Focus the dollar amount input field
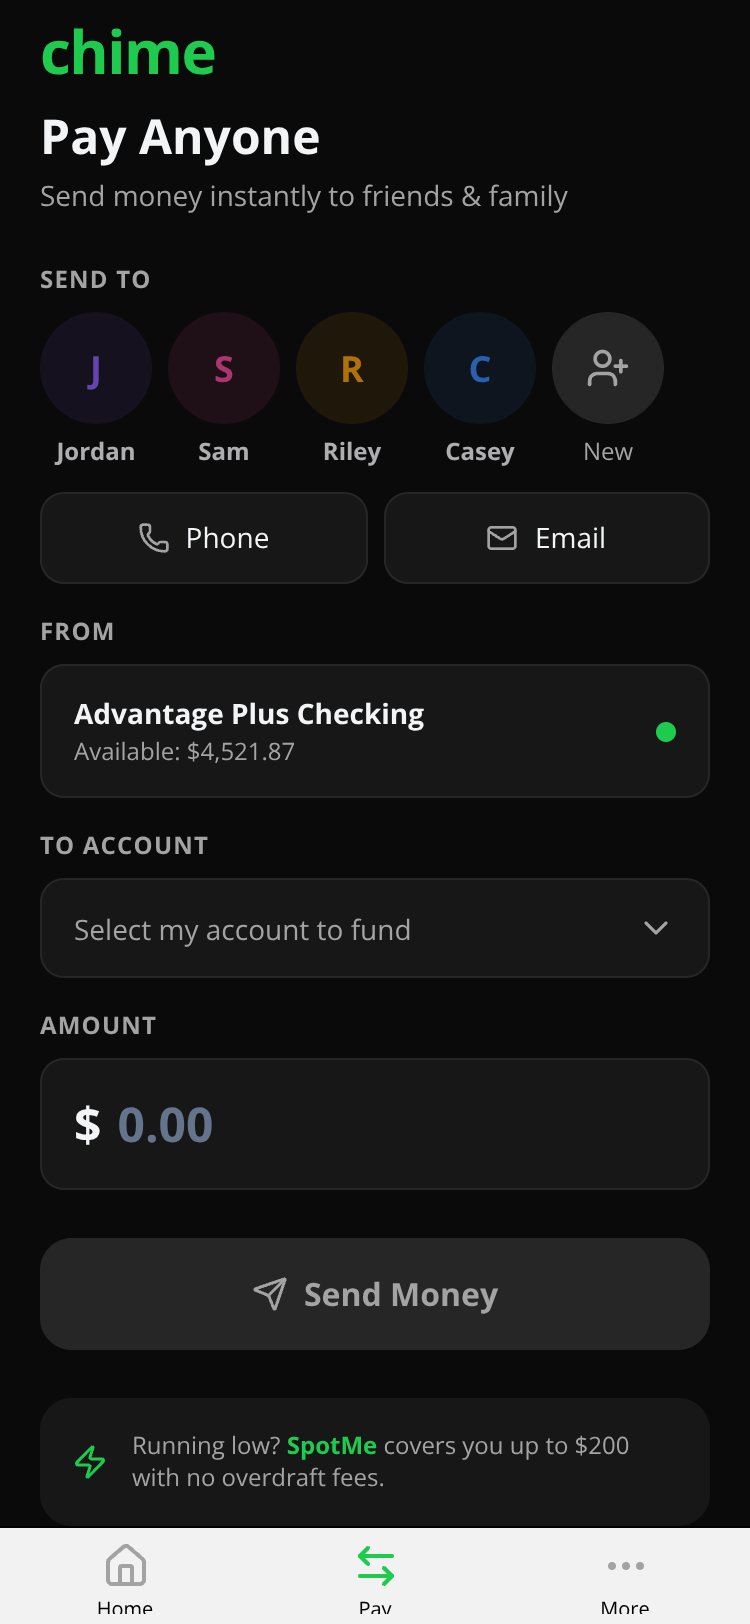This screenshot has height=1624, width=750. point(375,1124)
